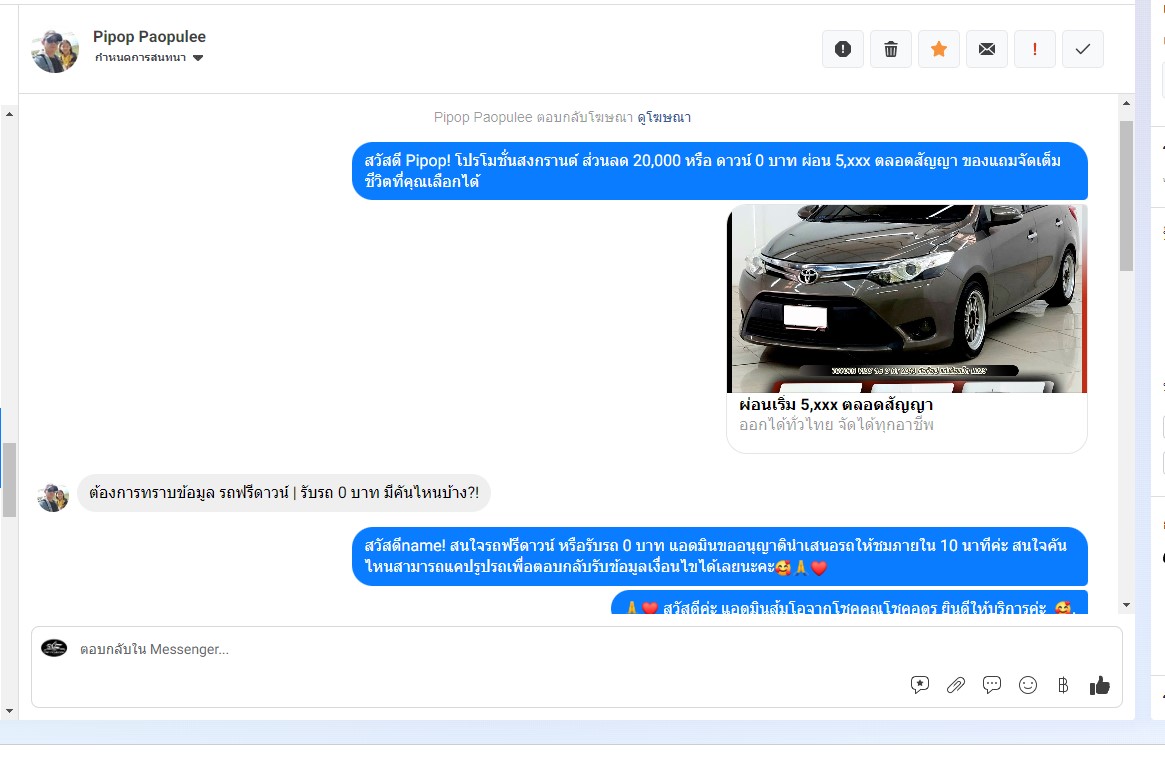Click ad subtitle ออกได้ทั่วไทย จัดได้ทุกอาชีพ
The image size is (1165, 758).
pos(836,425)
